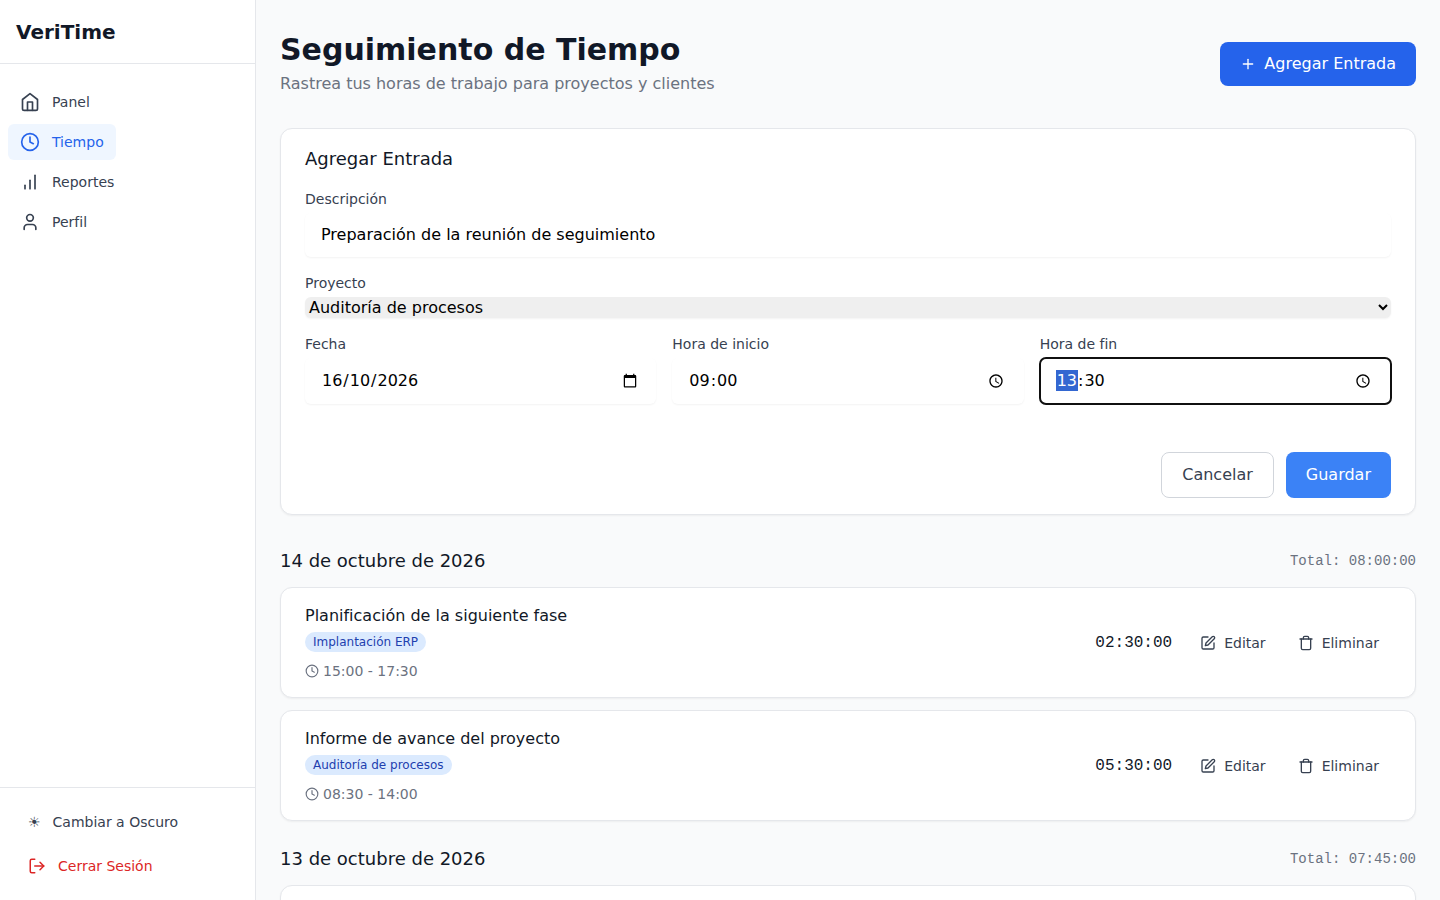The width and height of the screenshot is (1440, 900).
Task: Click the 14 de octubre de 2026 heading
Action: click(x=382, y=561)
